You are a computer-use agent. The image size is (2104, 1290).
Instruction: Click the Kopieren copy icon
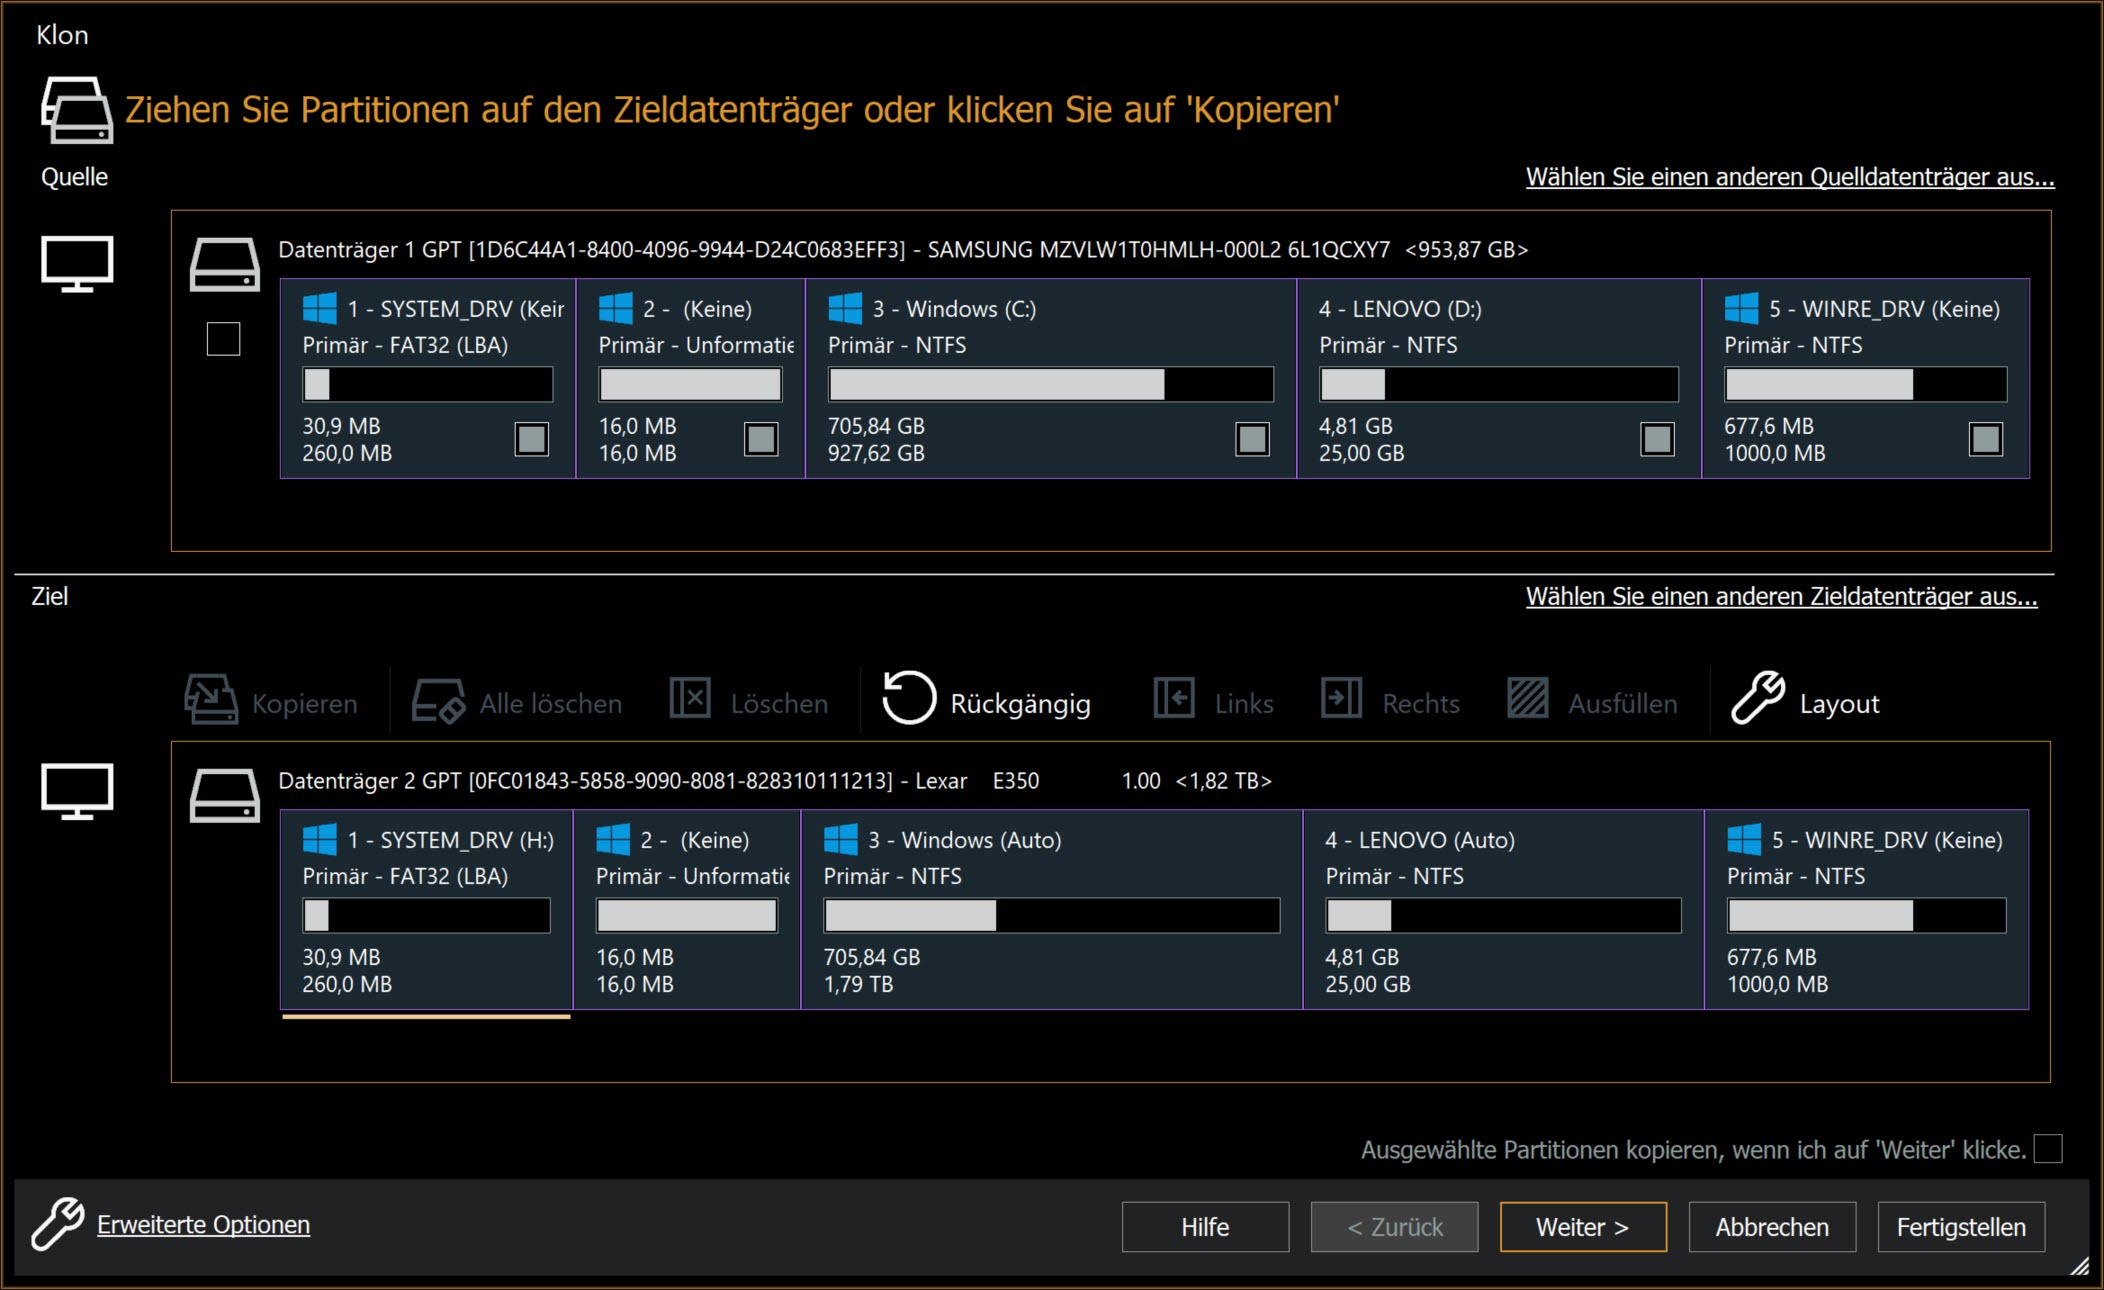coord(211,699)
